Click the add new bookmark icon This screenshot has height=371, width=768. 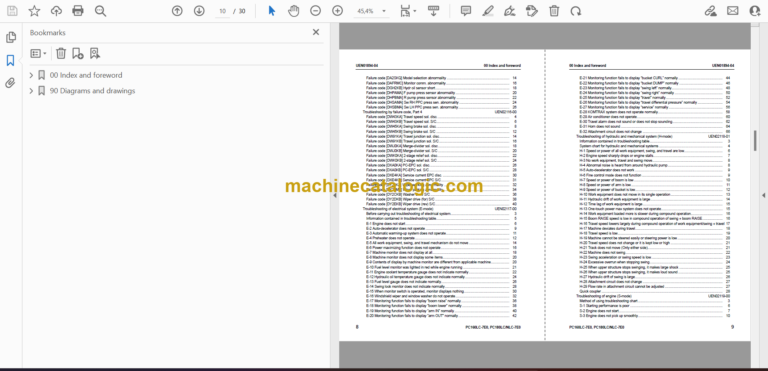point(78,53)
